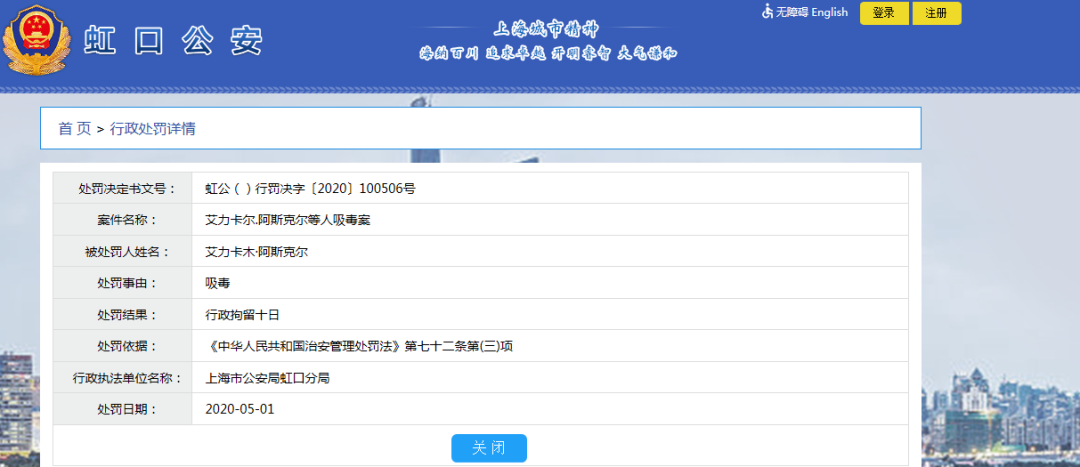This screenshot has height=467, width=1080.
Task: Switch language to English
Action: point(829,12)
